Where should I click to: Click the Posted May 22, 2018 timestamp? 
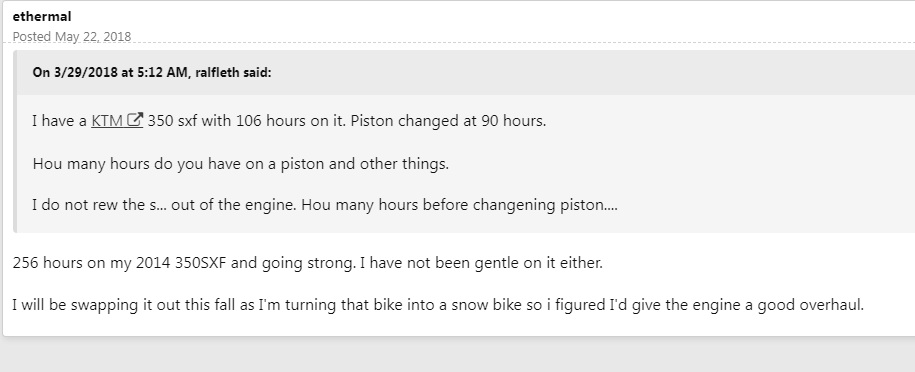(x=72, y=36)
